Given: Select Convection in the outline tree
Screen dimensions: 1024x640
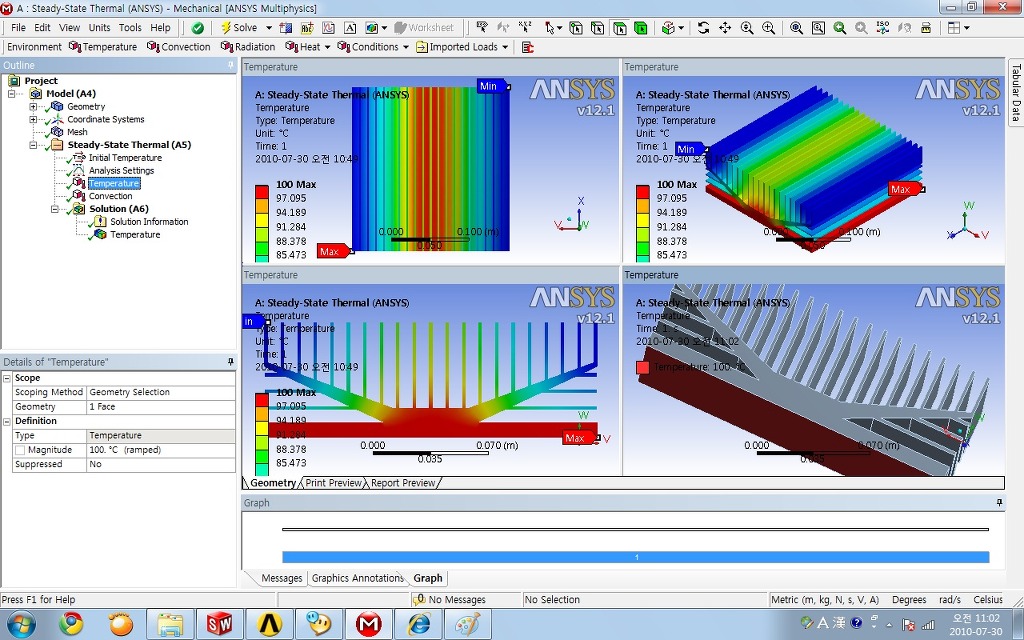Looking at the screenshot, I should (x=110, y=196).
